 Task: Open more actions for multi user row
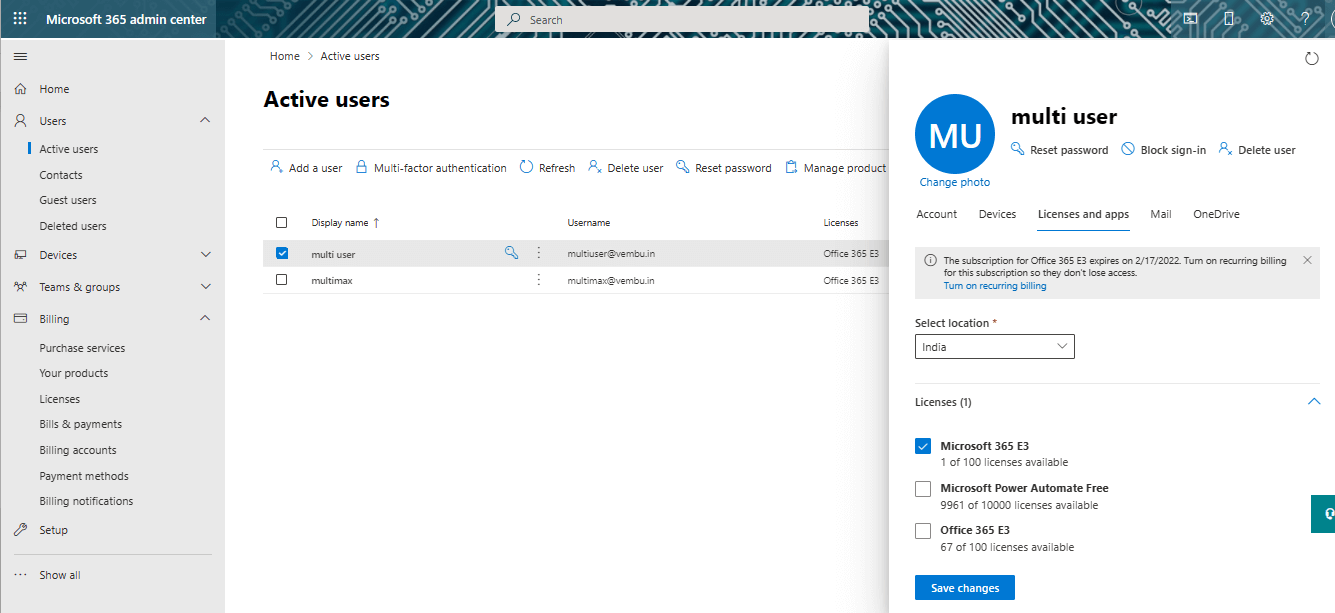point(539,253)
